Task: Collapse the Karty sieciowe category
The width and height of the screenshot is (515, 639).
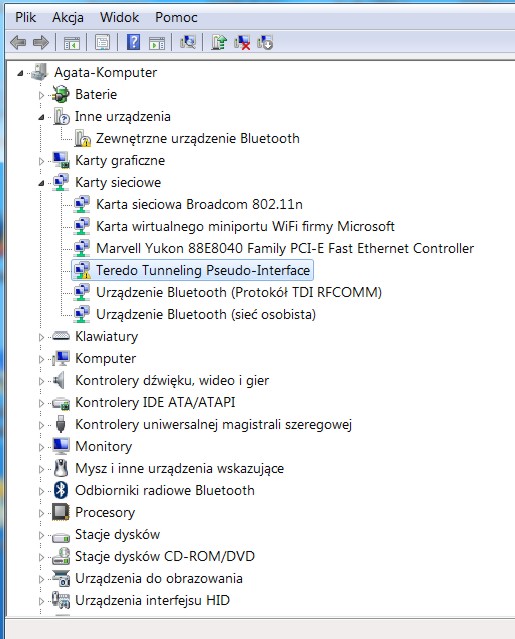Action: (41, 183)
